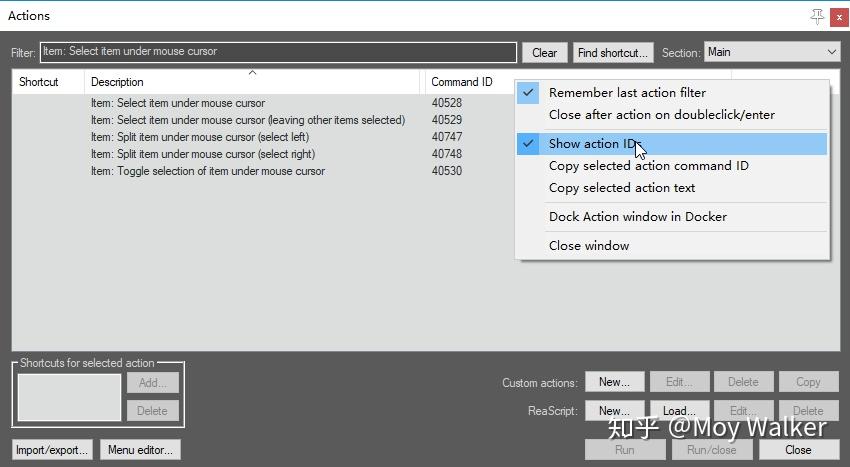Image resolution: width=850 pixels, height=467 pixels.
Task: Click into the Filter text field
Action: (278, 52)
